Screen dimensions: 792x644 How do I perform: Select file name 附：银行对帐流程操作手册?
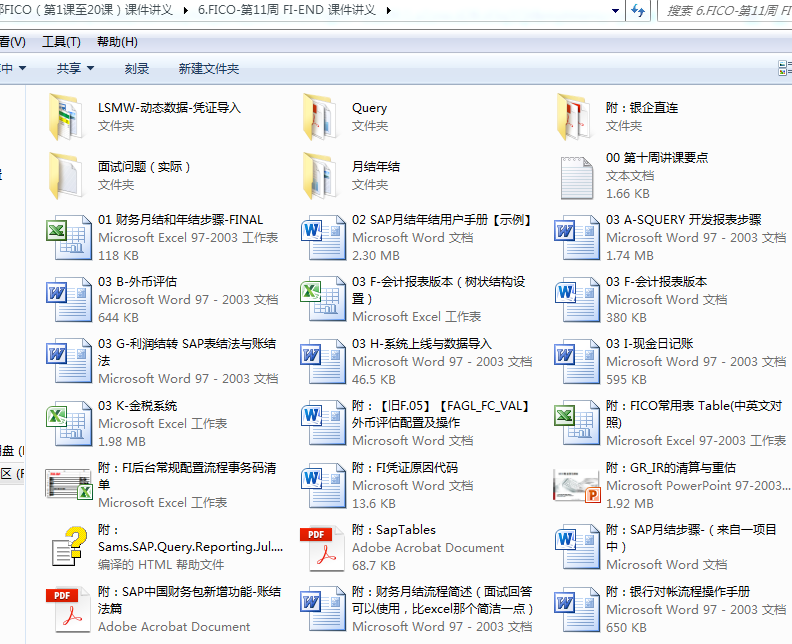click(678, 591)
